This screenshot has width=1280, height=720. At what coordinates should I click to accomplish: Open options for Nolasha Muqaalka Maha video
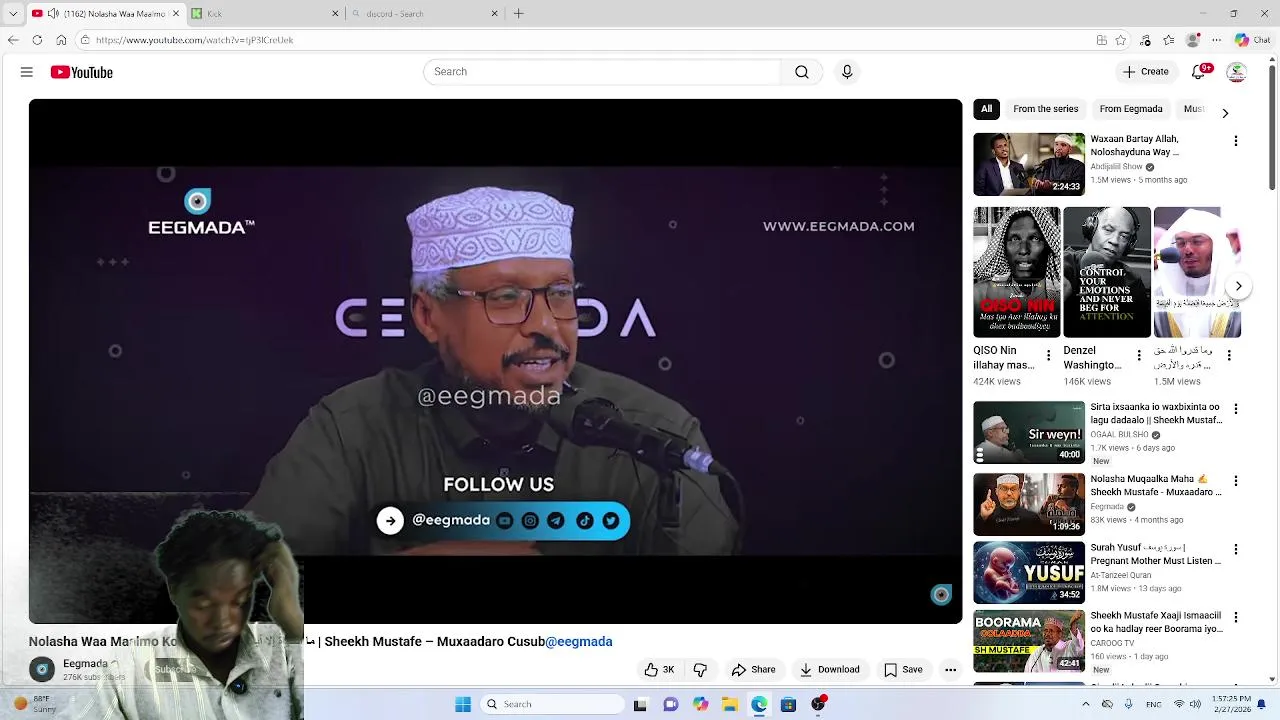pos(1236,481)
